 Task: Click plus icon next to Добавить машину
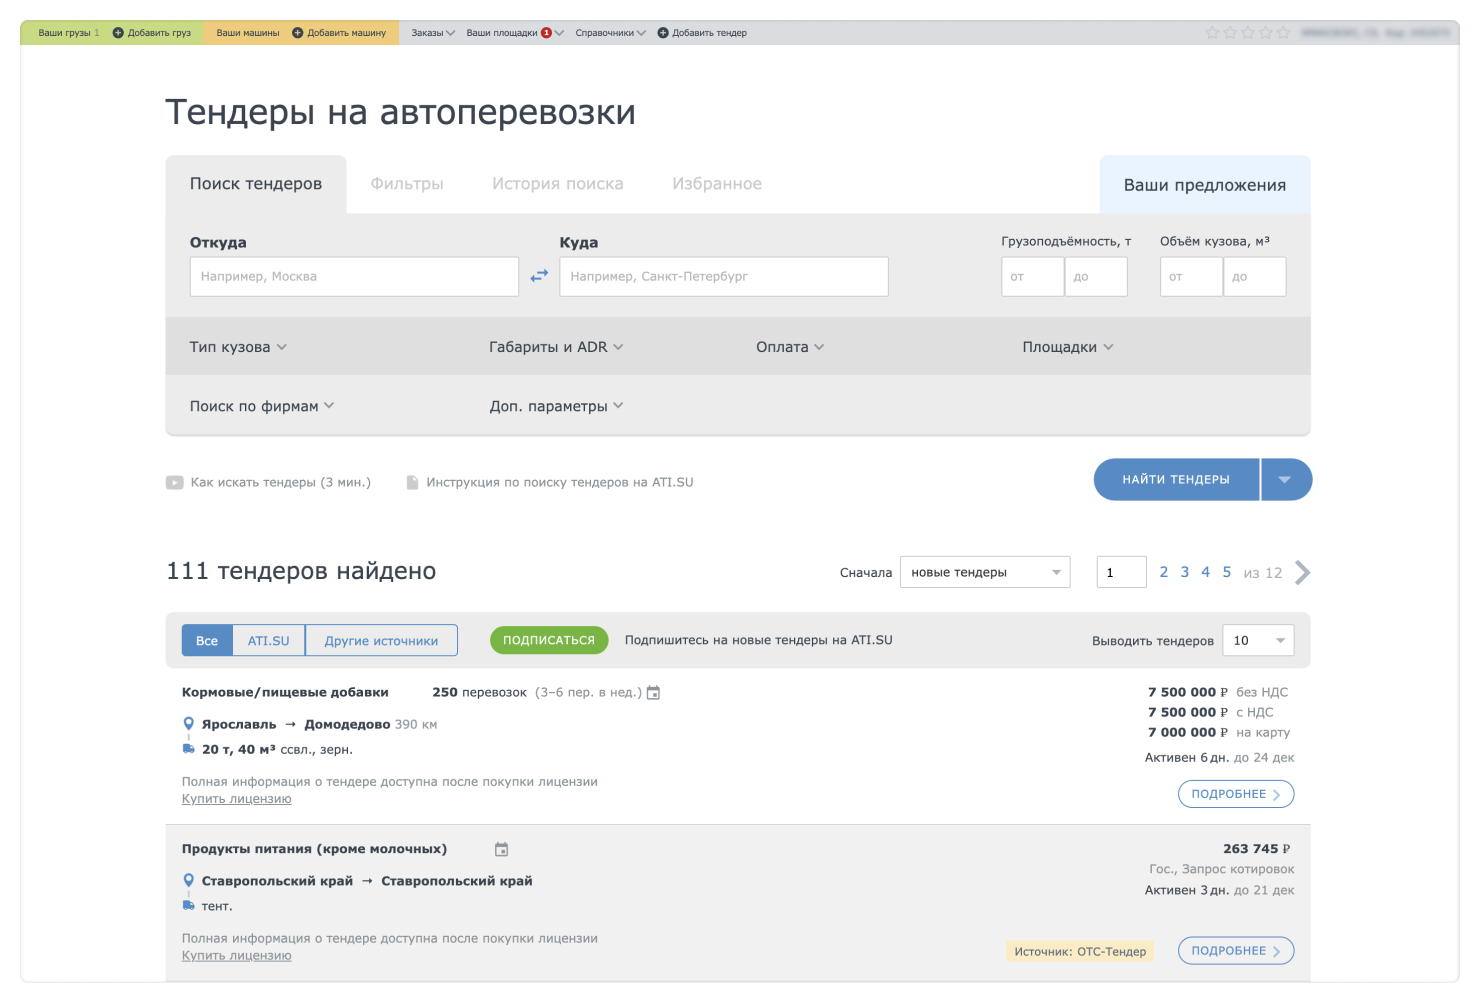pos(297,33)
